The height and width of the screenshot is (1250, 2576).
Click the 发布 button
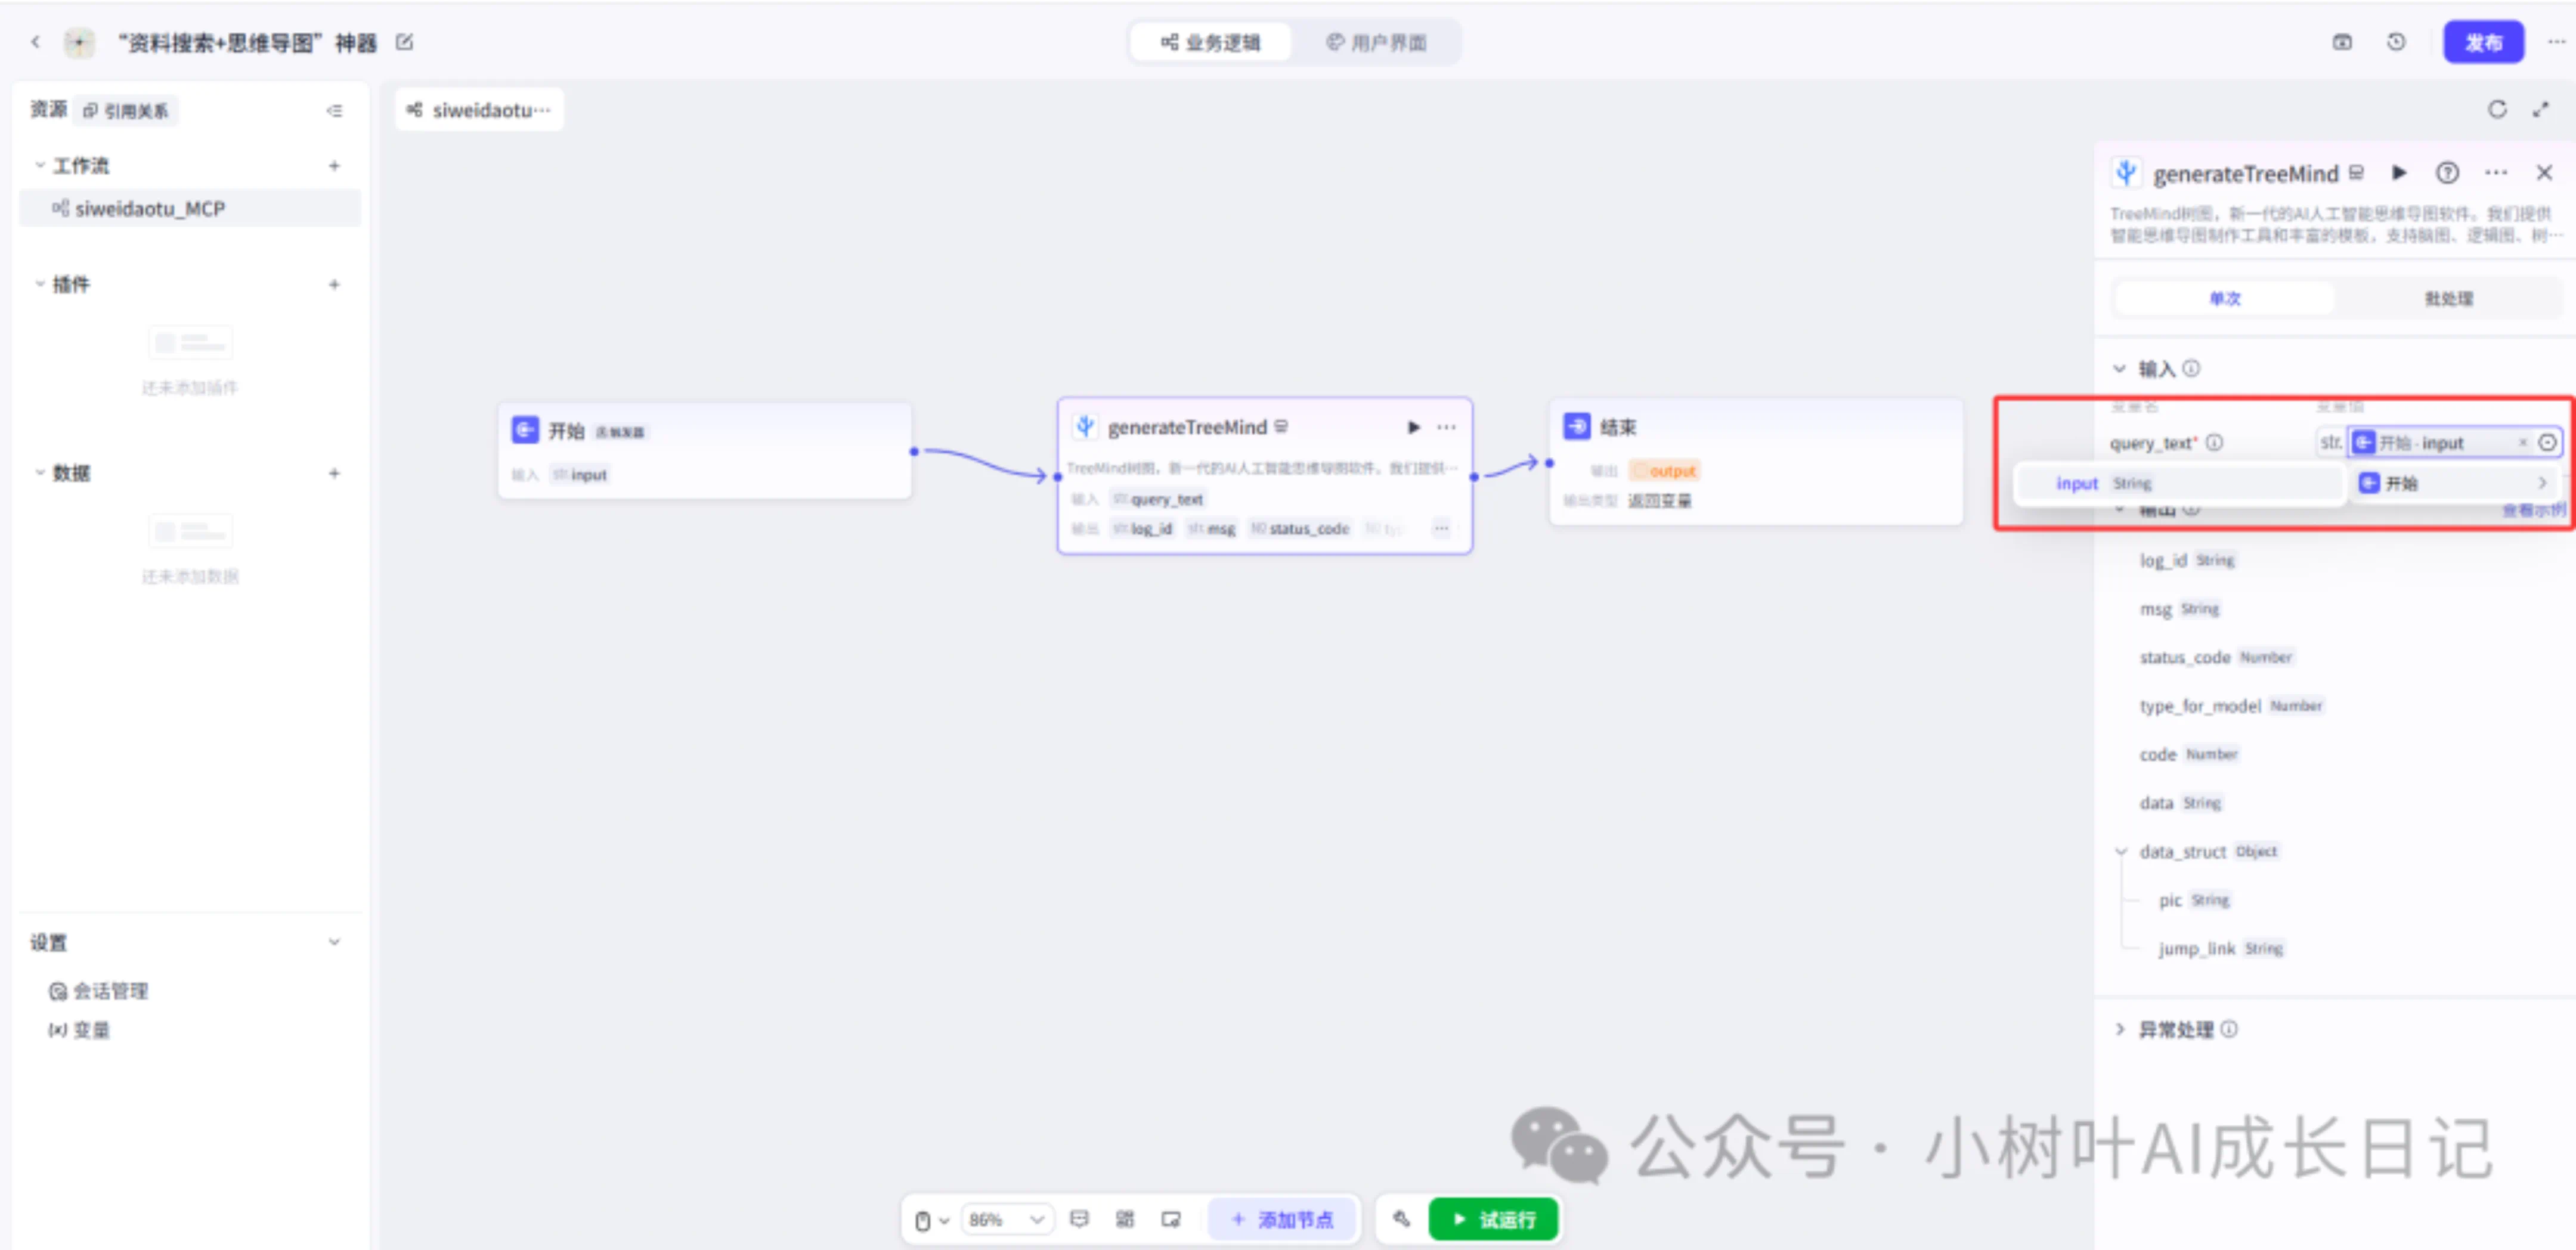pyautogui.click(x=2483, y=42)
